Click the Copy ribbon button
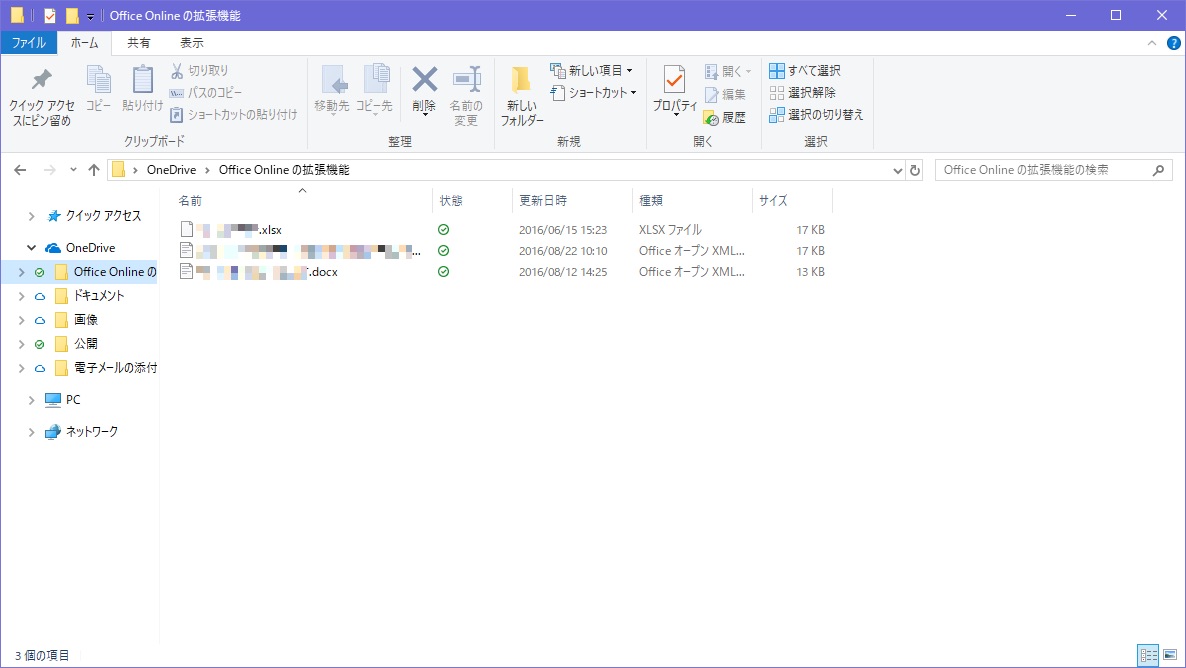Viewport: 1186px width, 668px height. point(98,89)
